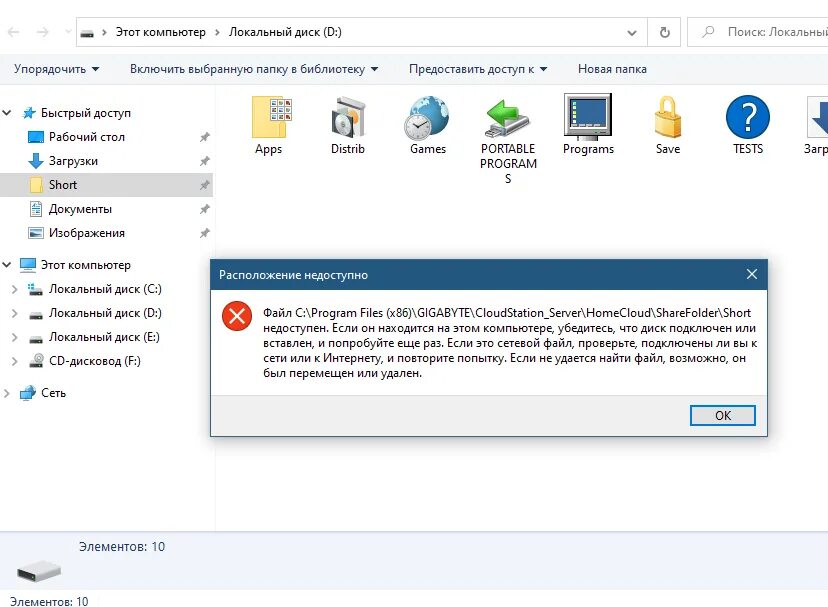Image resolution: width=828 pixels, height=607 pixels.
Task: Click the drive icon in address bar
Action: point(87,33)
